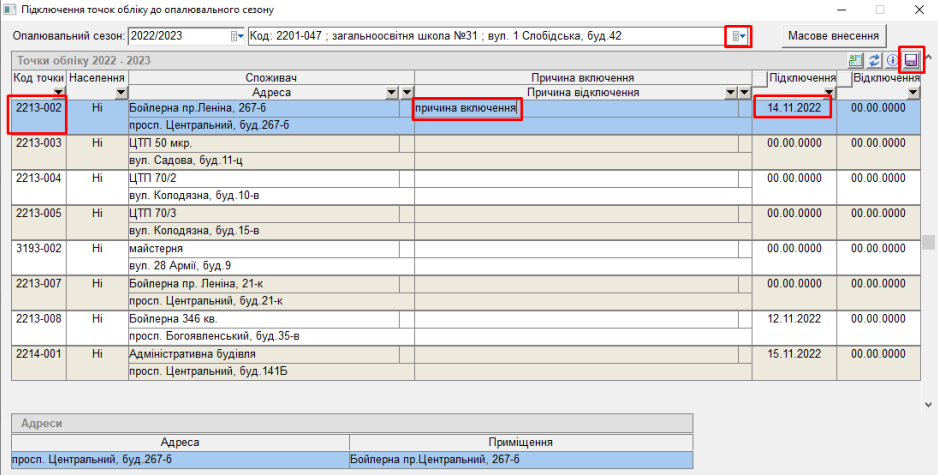Viewport: 938px width, 475px height.
Task: Toggle the checkbox beside Відключення header
Action: 846,78
